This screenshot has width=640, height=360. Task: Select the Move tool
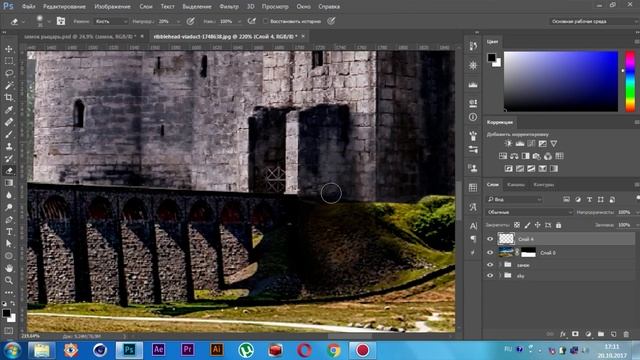9,49
